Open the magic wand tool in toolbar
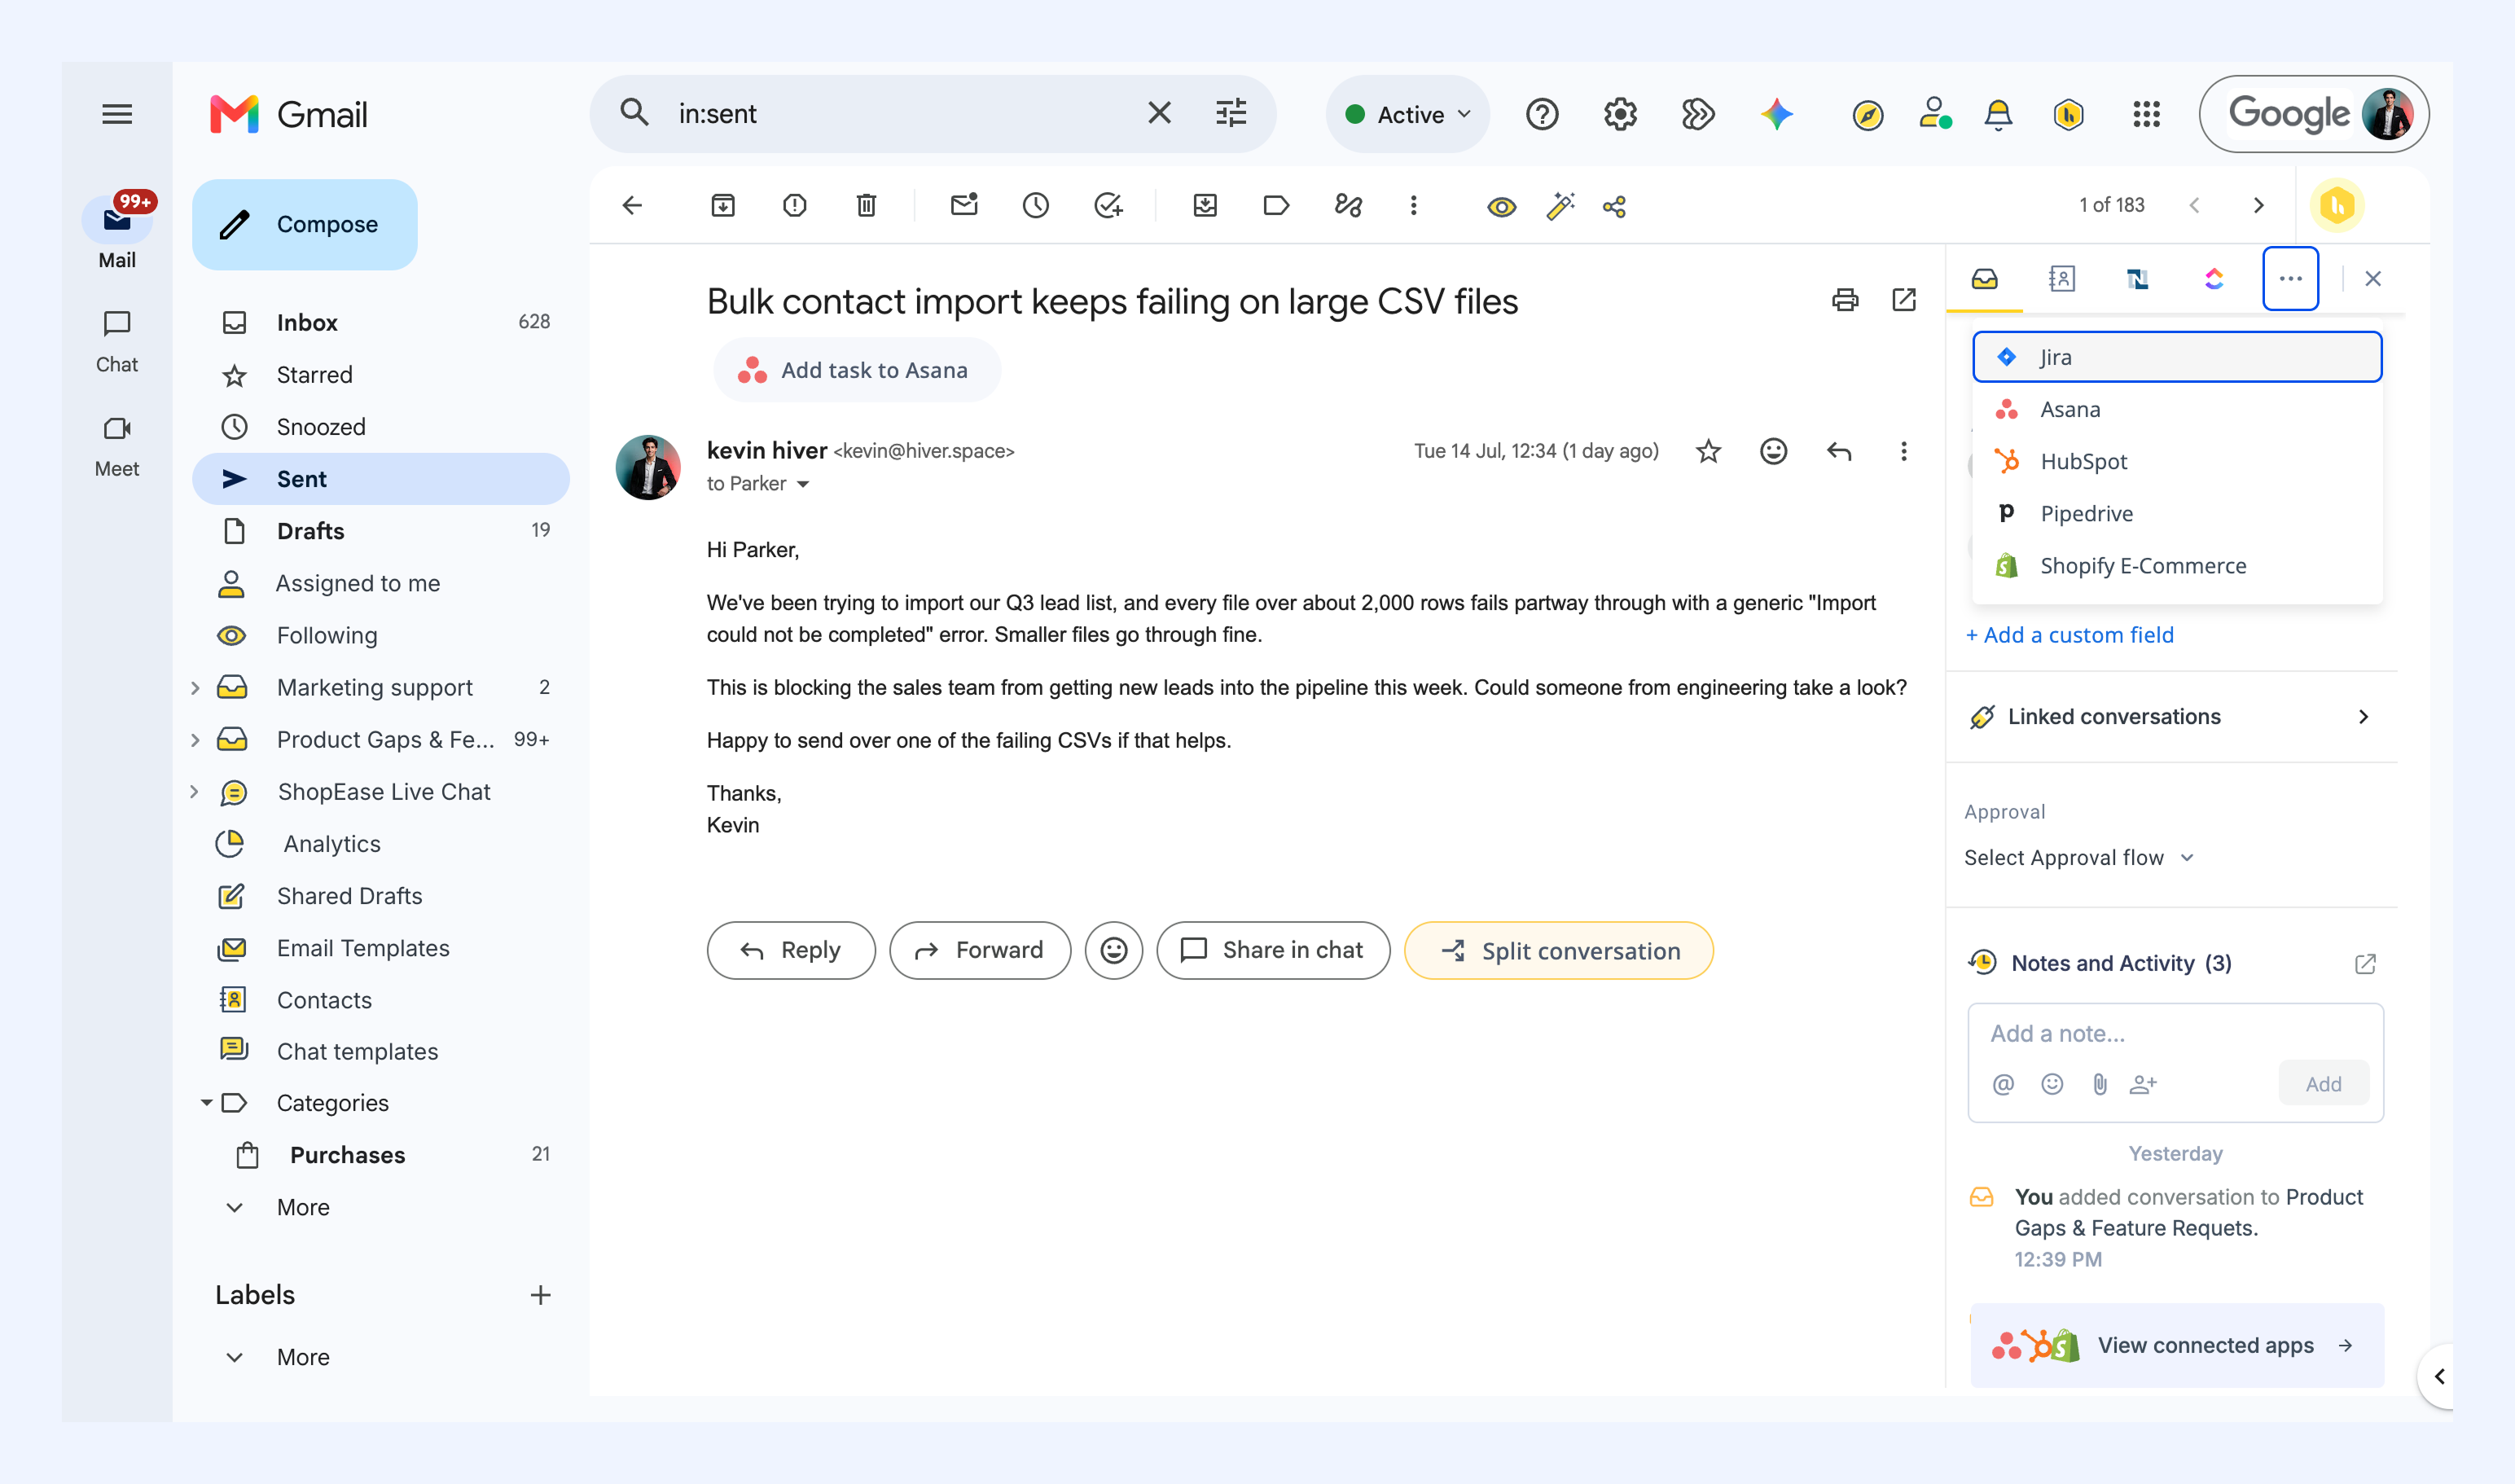 tap(1560, 206)
